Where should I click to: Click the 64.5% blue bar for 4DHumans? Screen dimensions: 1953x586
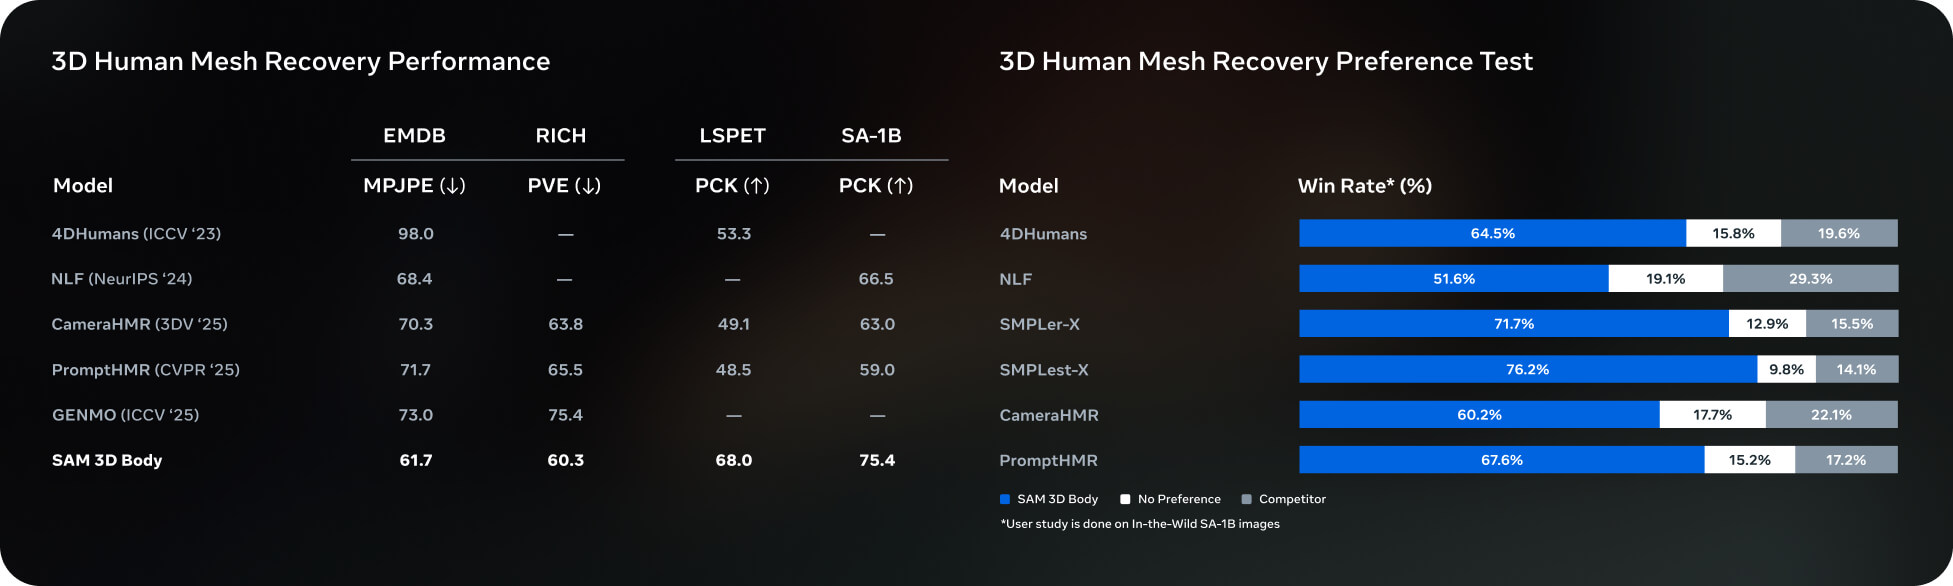click(x=1492, y=233)
